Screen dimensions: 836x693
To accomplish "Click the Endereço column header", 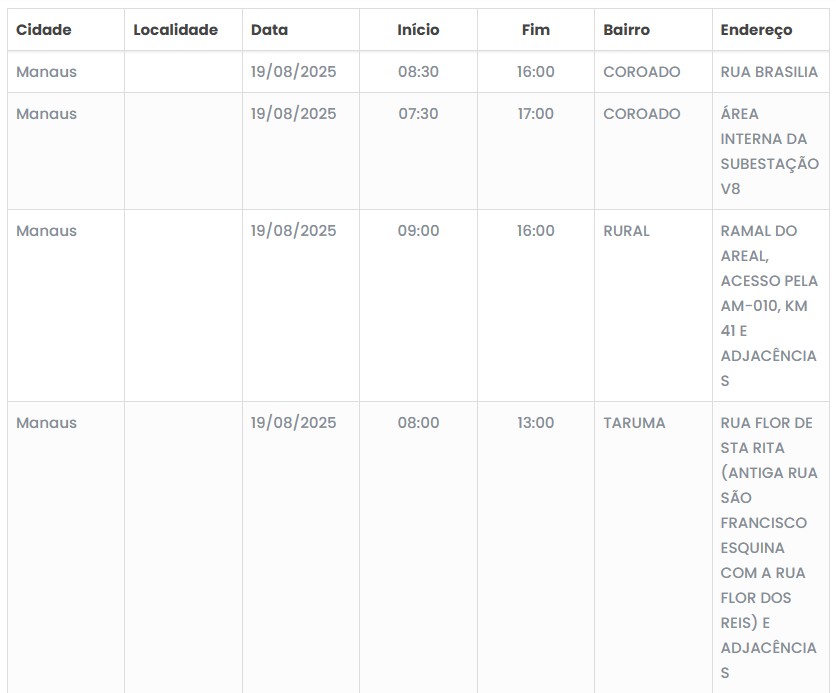I will click(756, 30).
